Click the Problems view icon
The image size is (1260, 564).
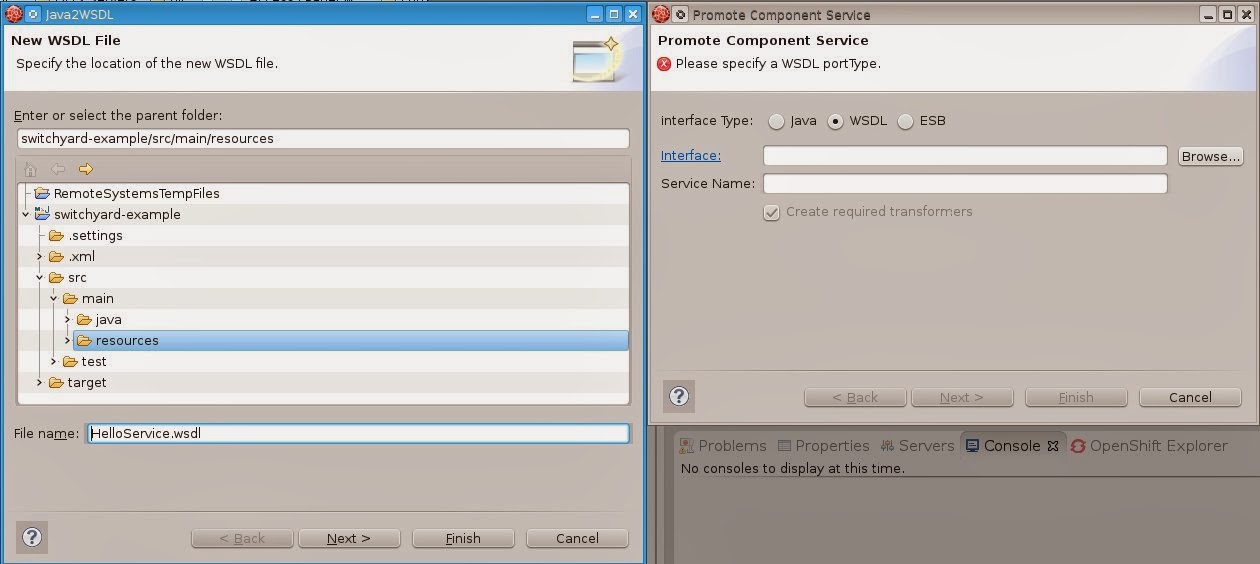687,446
